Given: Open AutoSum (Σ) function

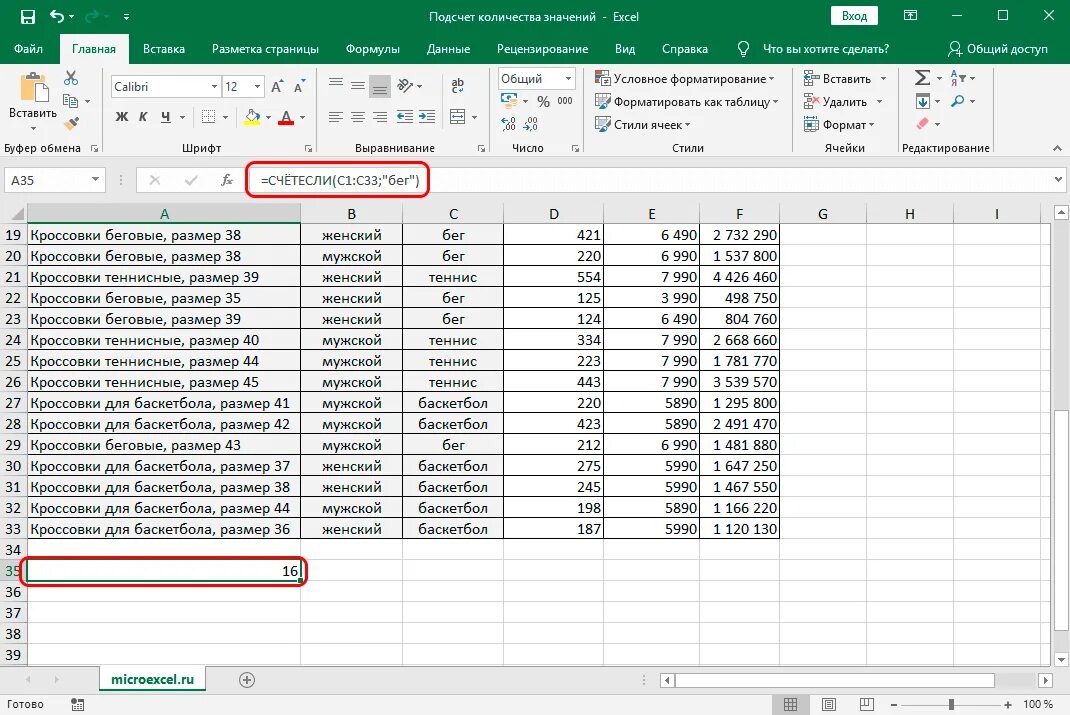Looking at the screenshot, I should (923, 78).
